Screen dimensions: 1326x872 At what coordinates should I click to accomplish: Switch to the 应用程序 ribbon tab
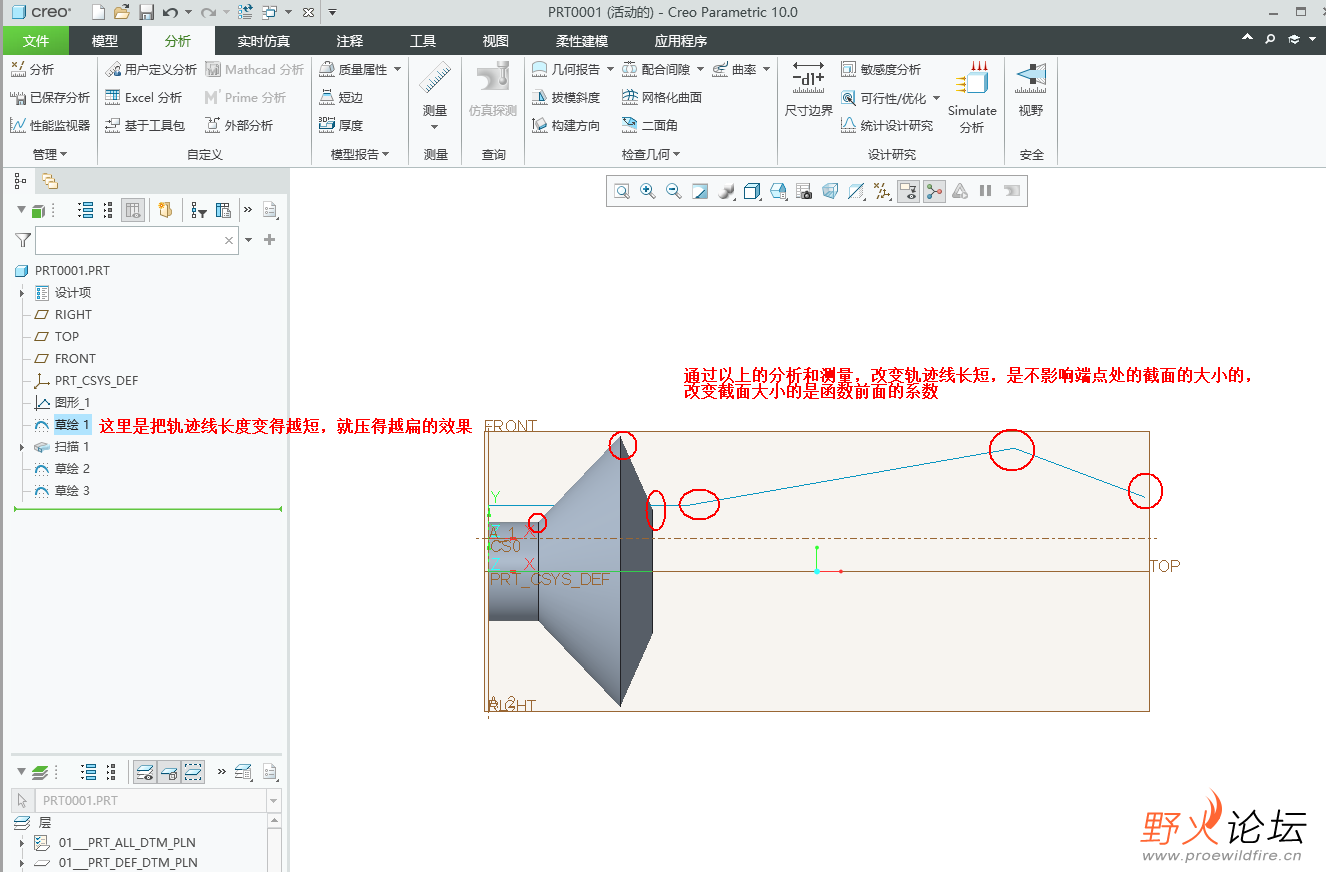point(680,41)
